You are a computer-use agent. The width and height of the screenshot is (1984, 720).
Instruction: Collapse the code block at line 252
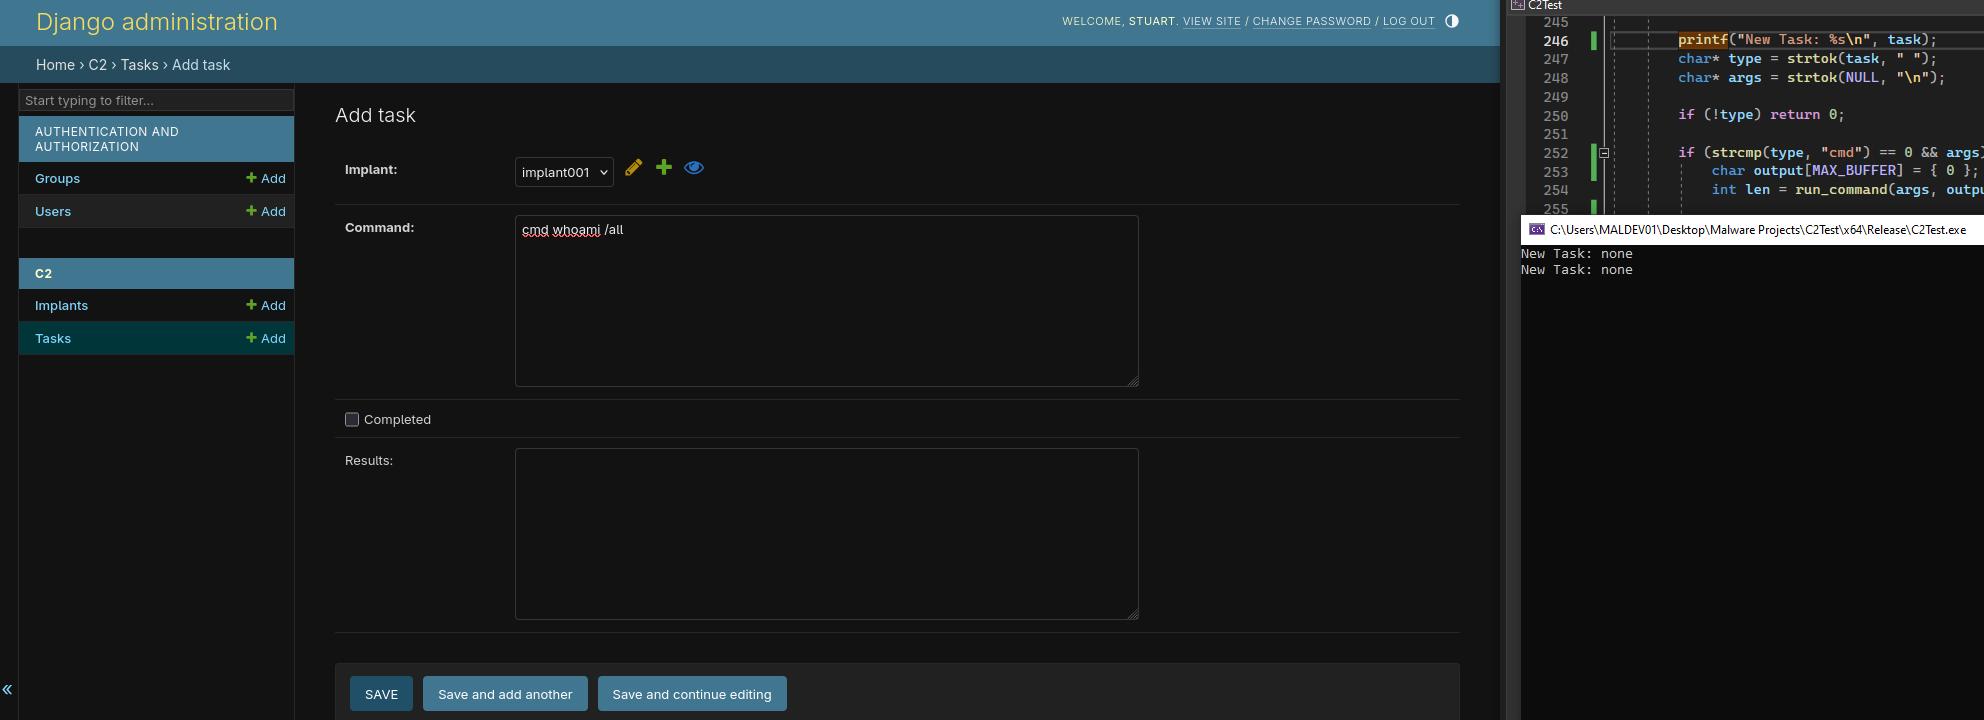[1603, 153]
